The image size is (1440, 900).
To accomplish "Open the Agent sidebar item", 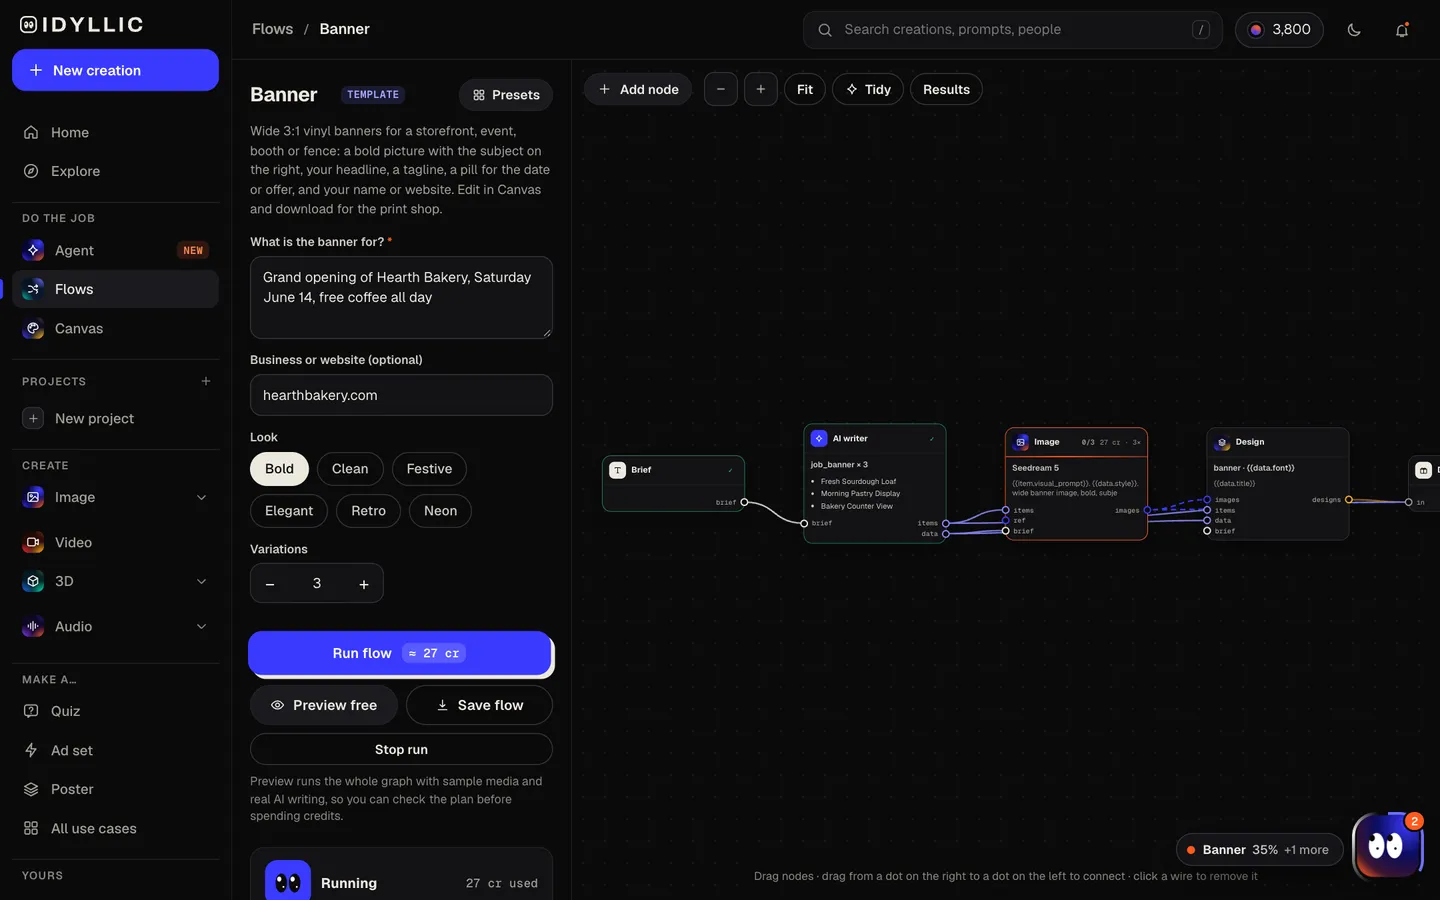I will [x=115, y=250].
